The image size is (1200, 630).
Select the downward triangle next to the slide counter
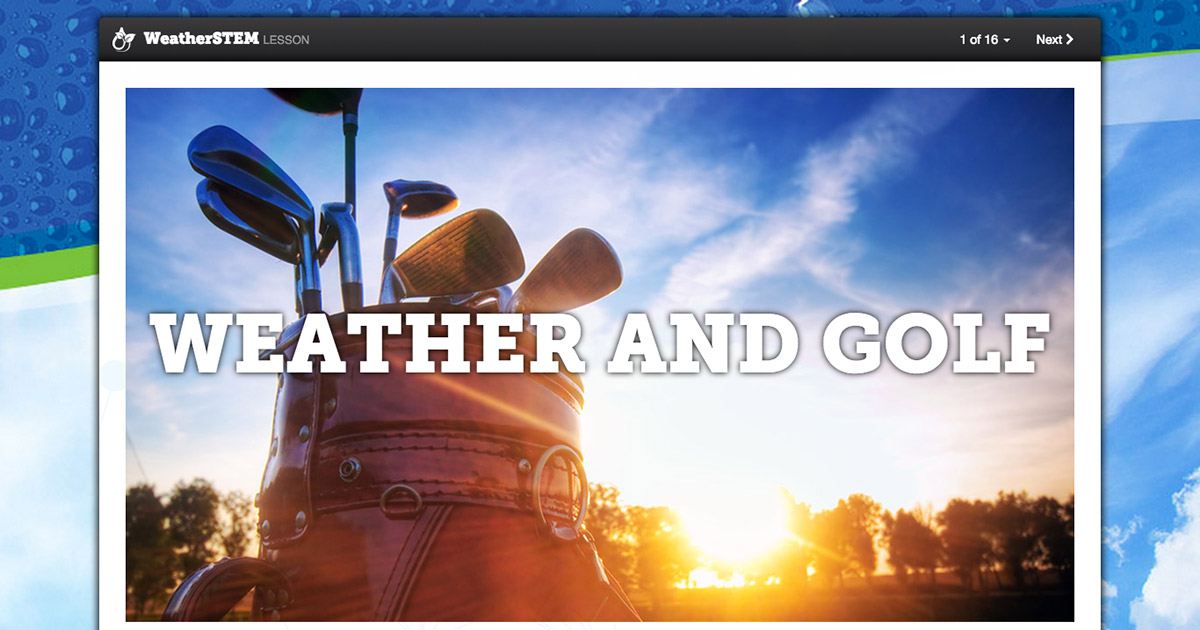tap(1007, 40)
